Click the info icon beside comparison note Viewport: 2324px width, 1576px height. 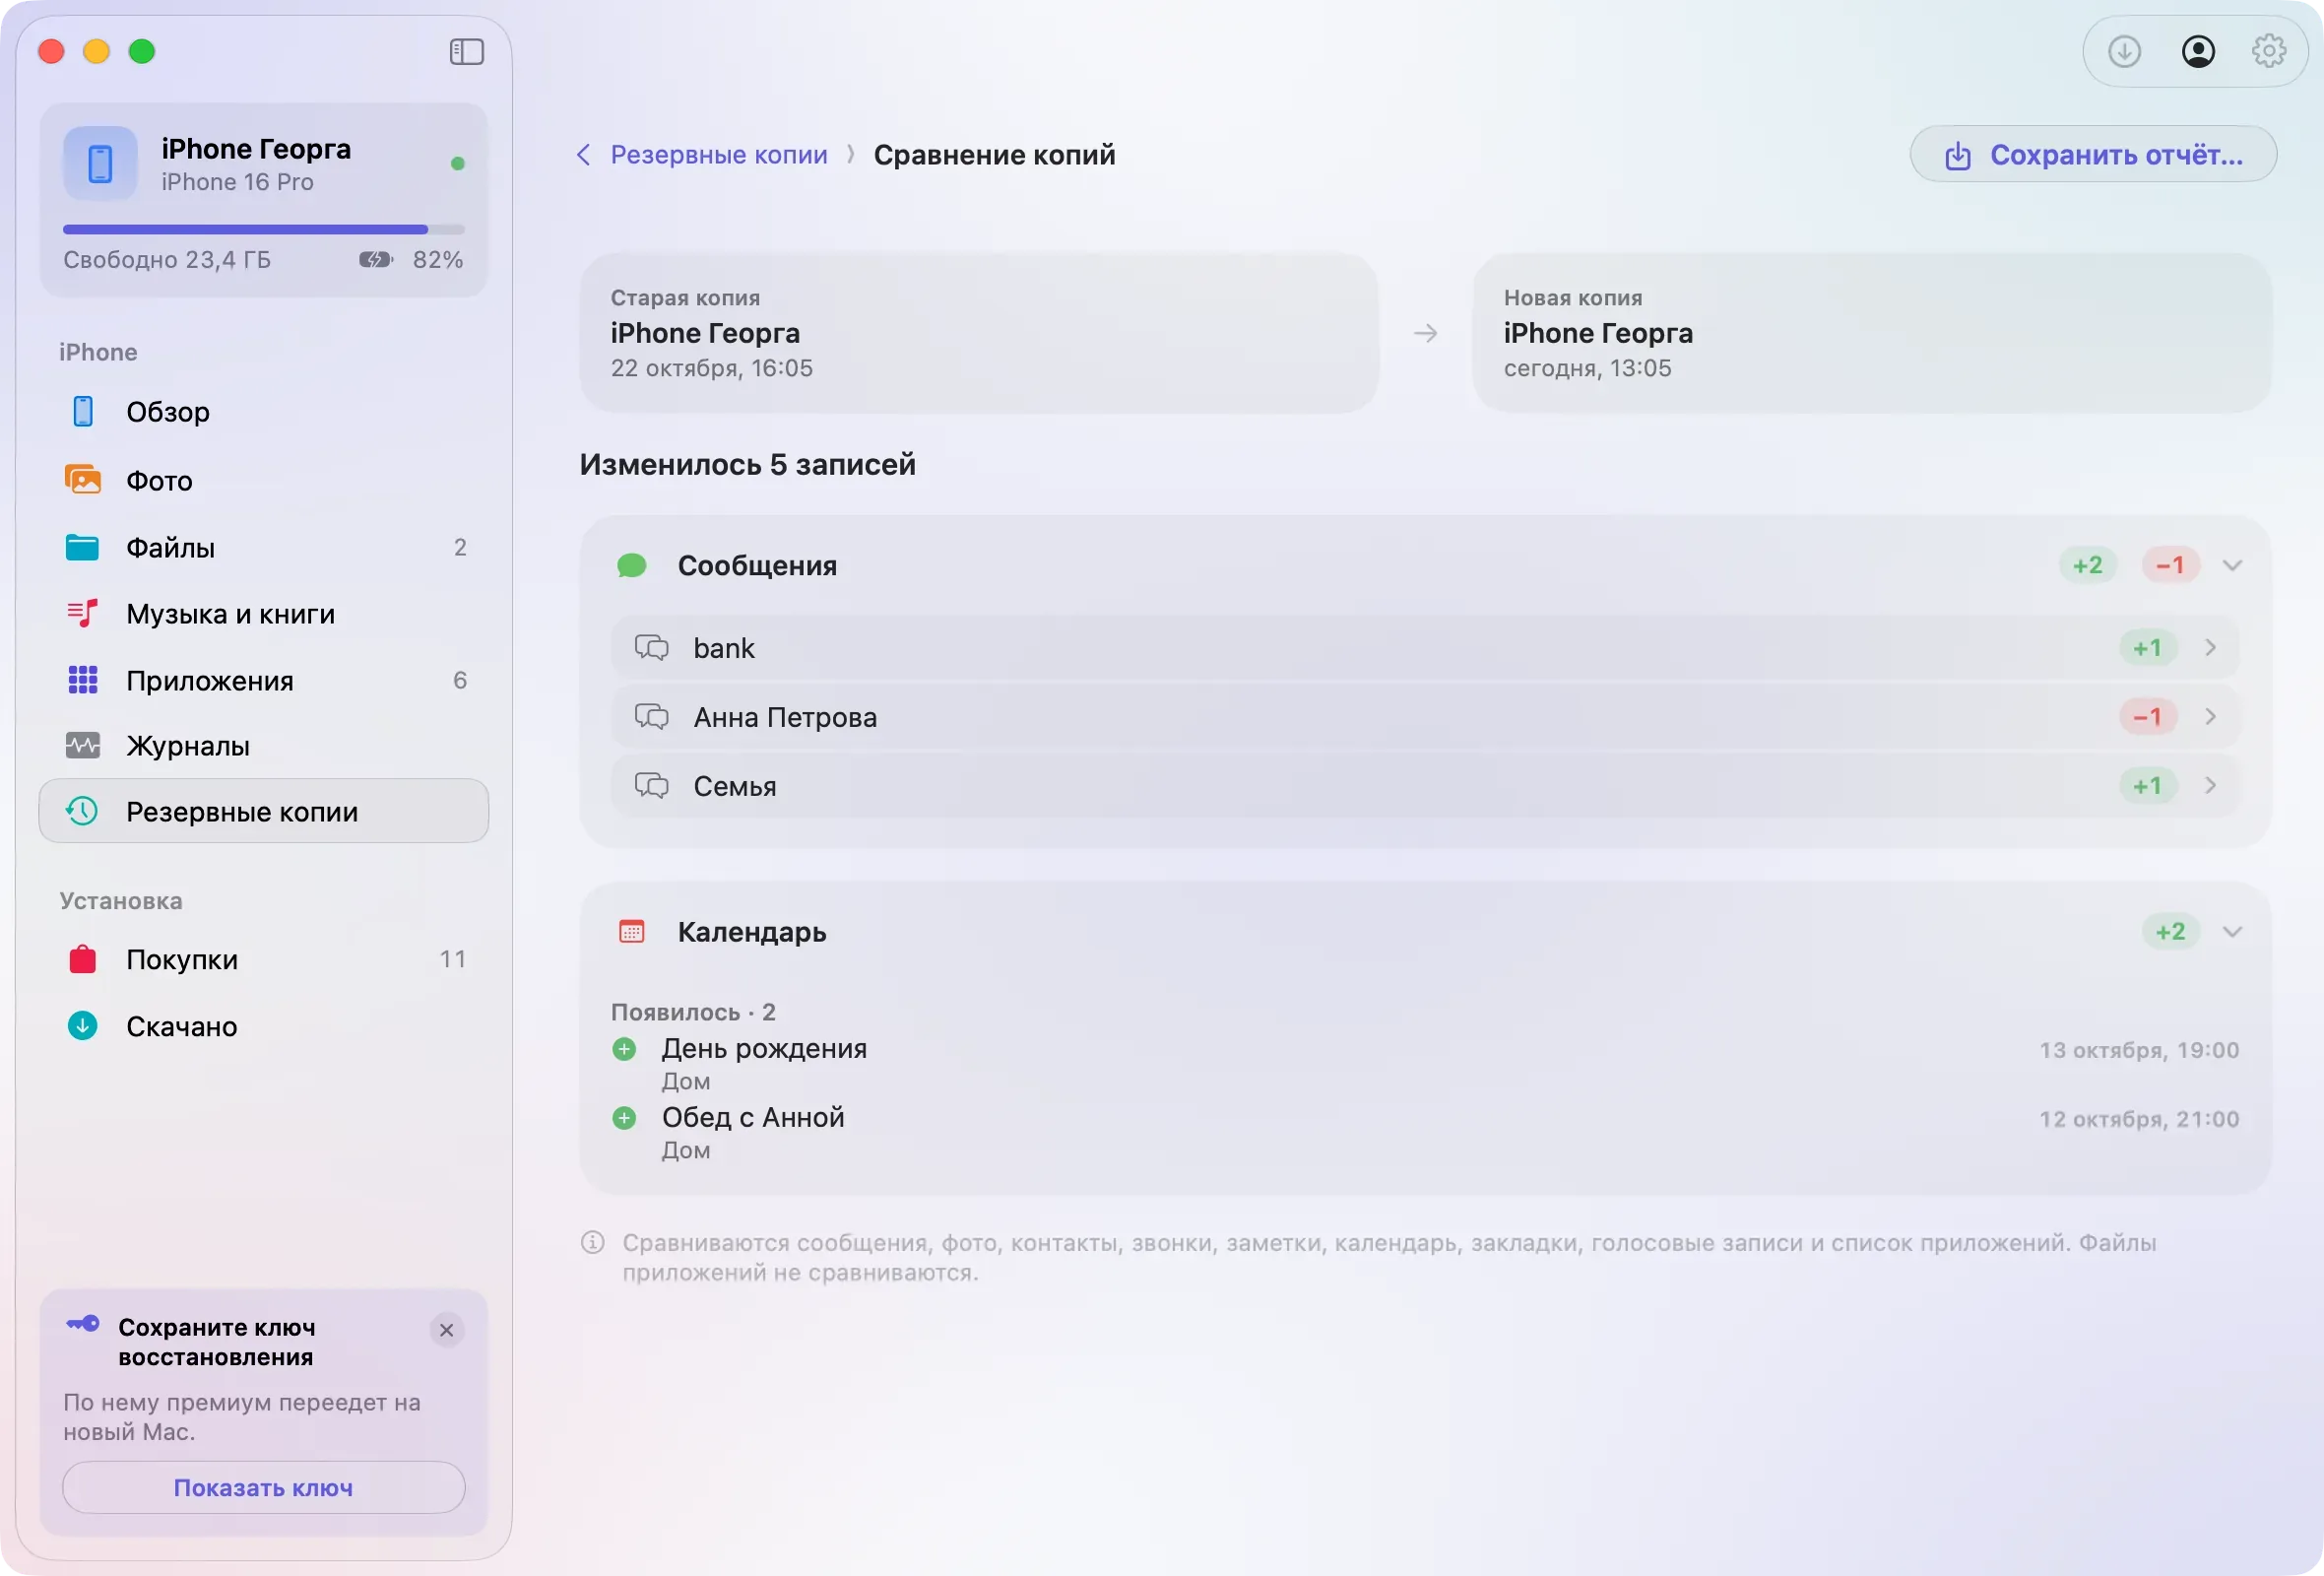coord(592,1242)
